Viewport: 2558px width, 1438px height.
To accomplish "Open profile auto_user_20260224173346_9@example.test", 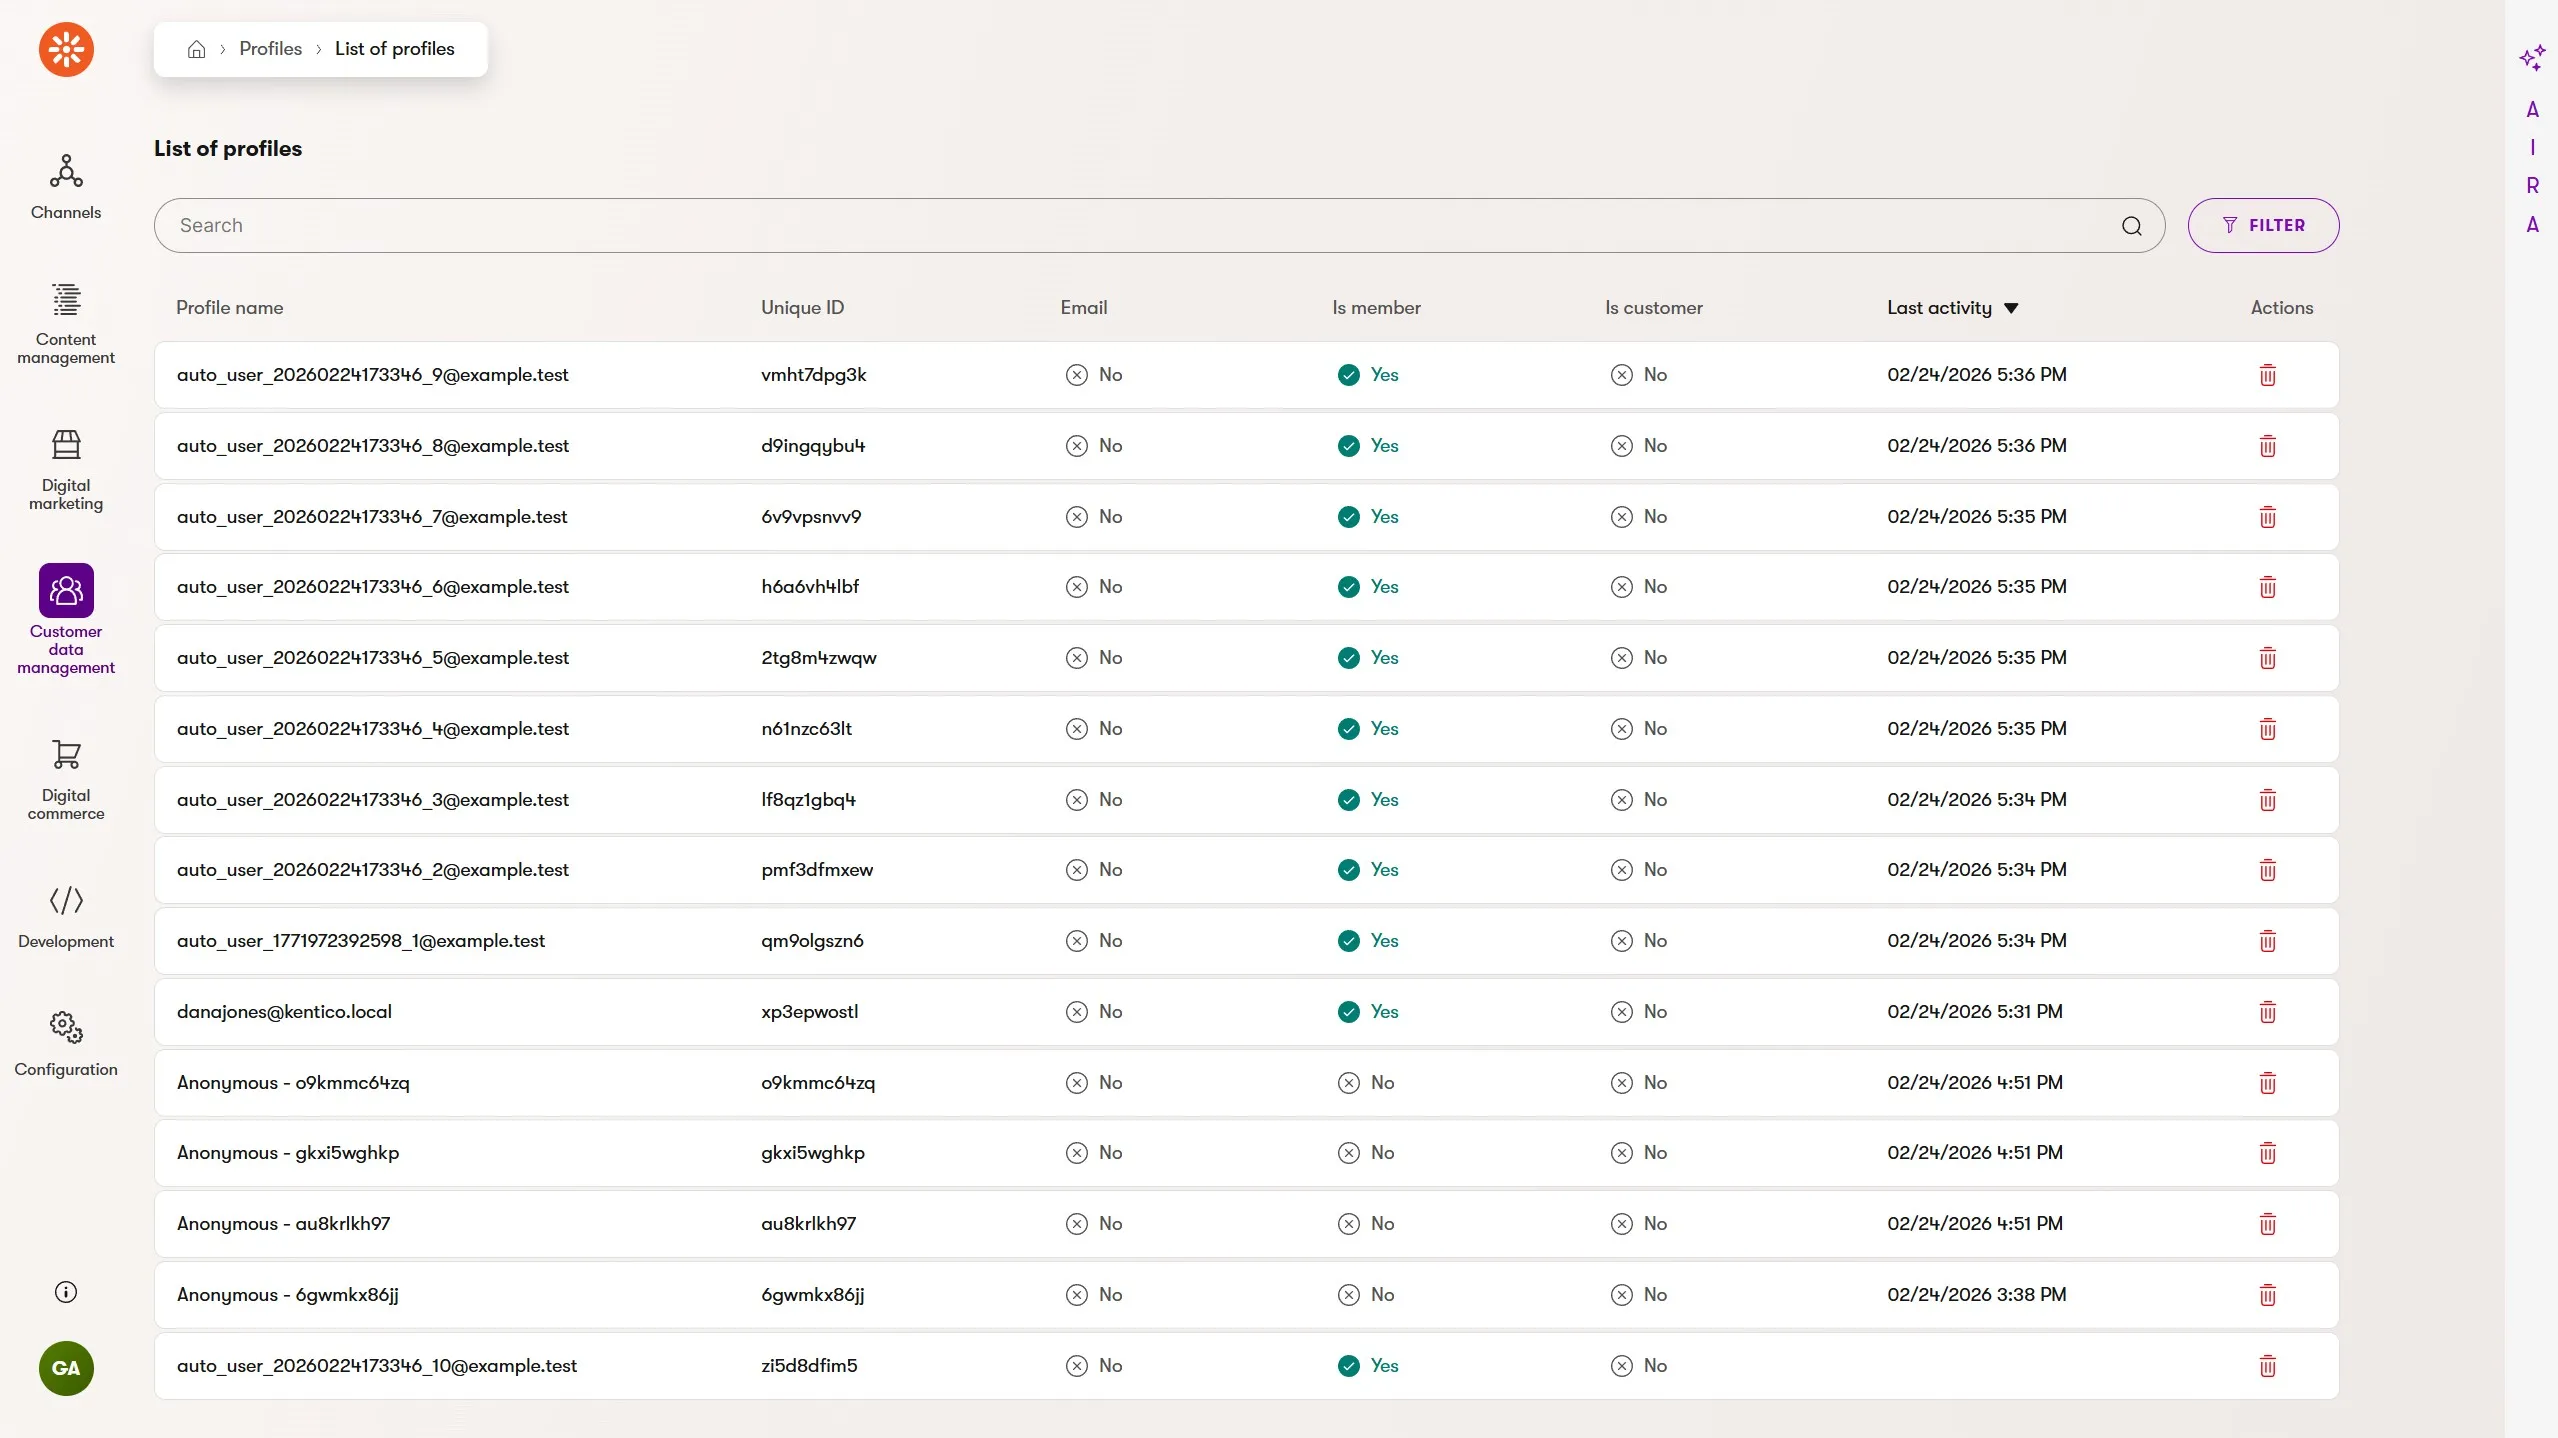I will pos(372,375).
